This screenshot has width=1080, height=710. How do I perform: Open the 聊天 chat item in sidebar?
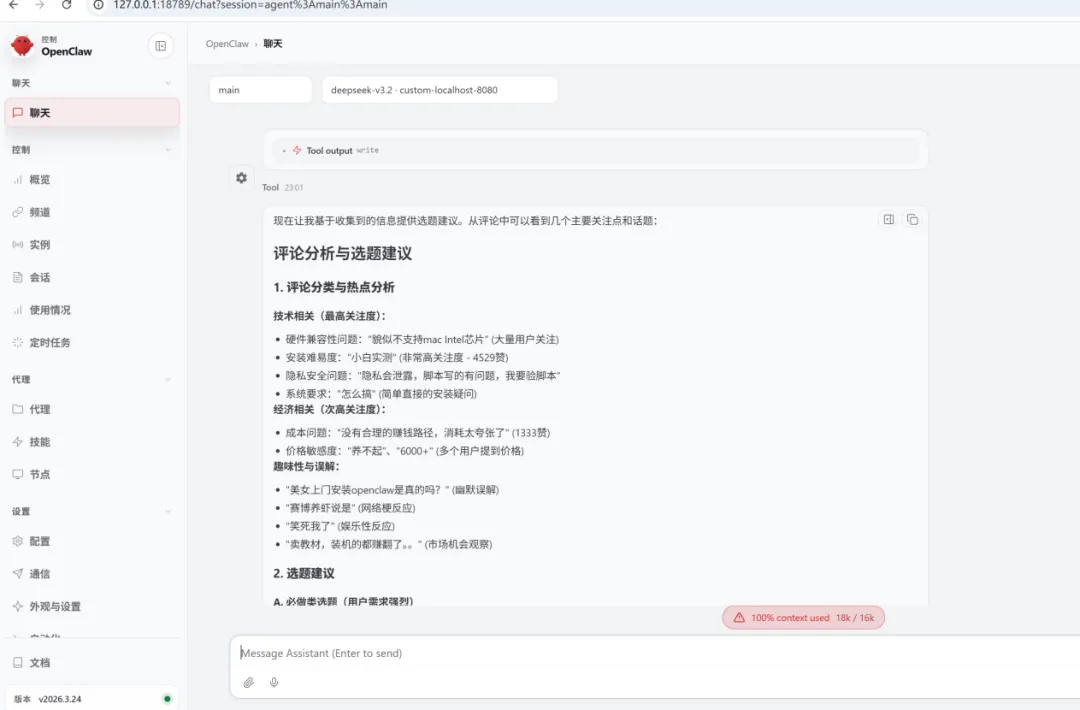click(92, 113)
